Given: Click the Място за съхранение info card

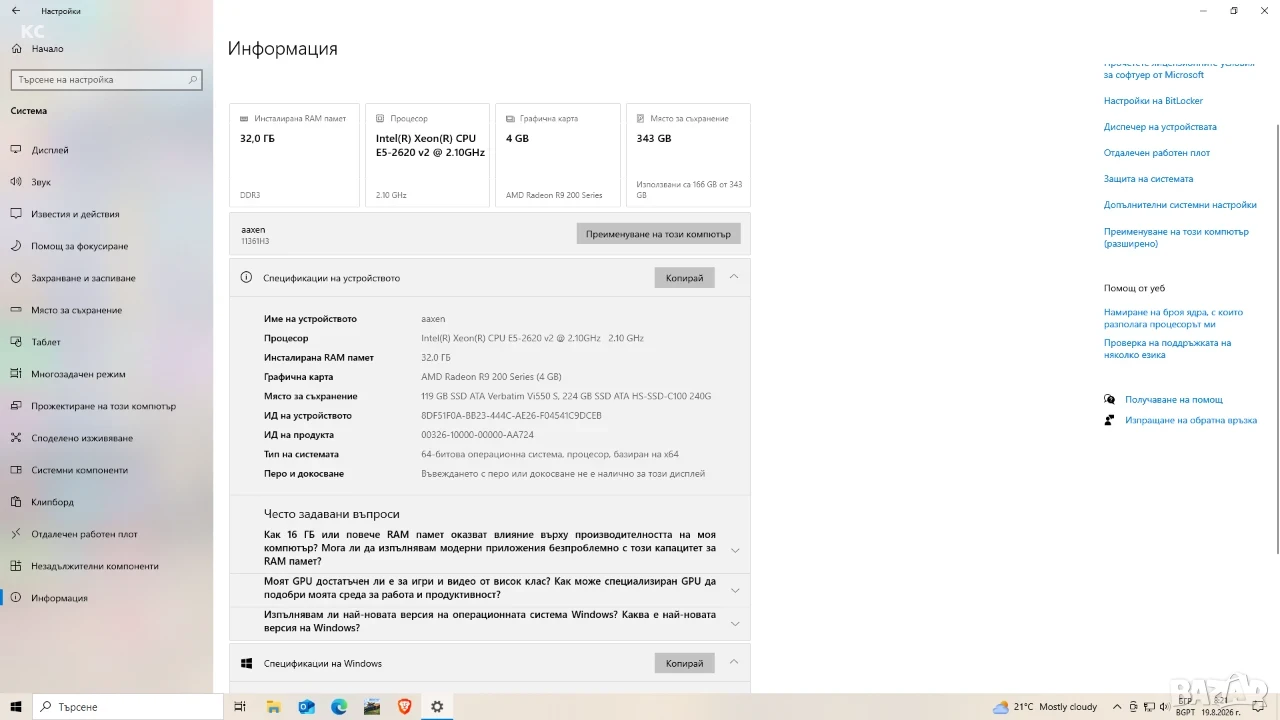Looking at the screenshot, I should (x=688, y=155).
